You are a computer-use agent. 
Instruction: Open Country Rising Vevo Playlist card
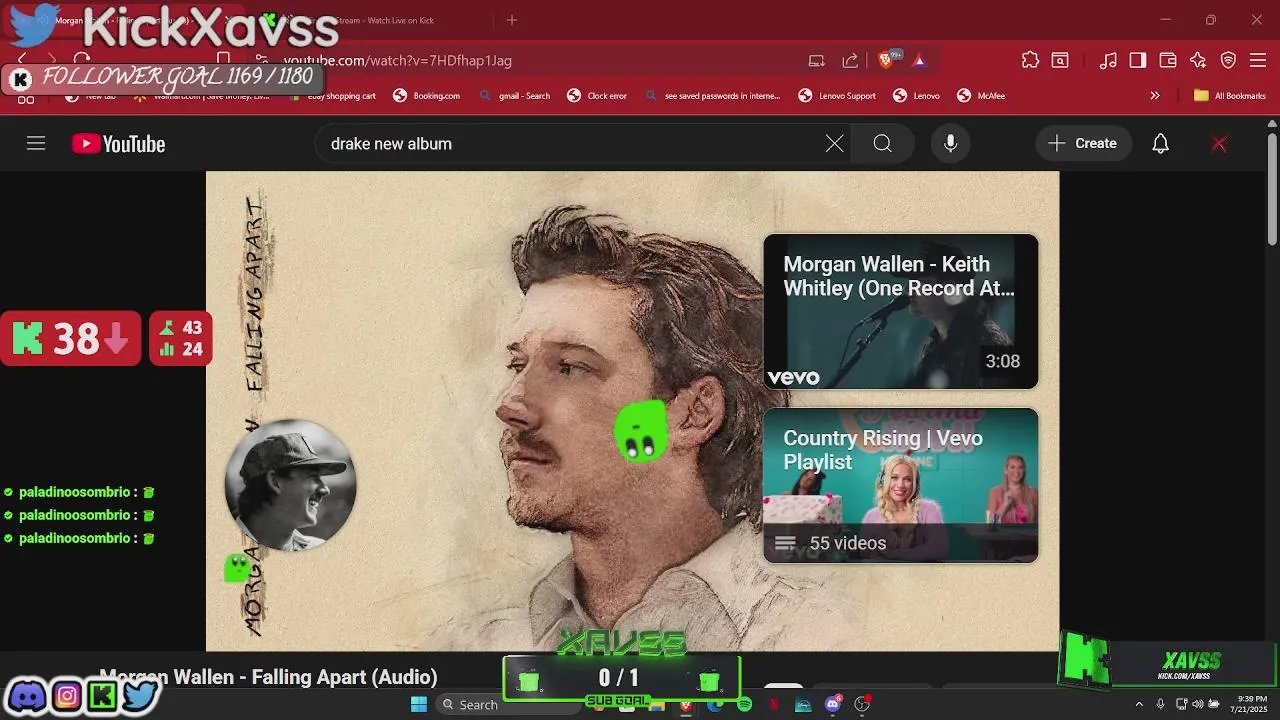[901, 485]
